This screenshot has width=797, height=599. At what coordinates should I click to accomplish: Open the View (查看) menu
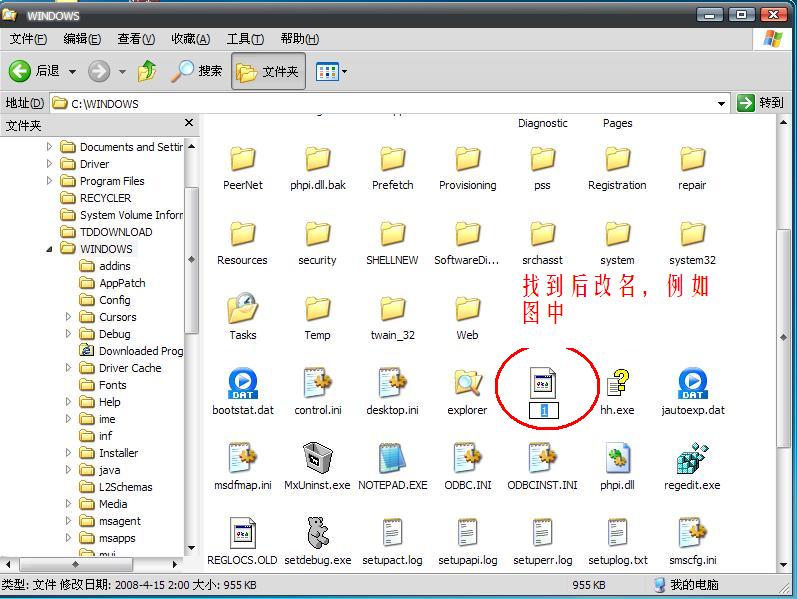coord(136,39)
